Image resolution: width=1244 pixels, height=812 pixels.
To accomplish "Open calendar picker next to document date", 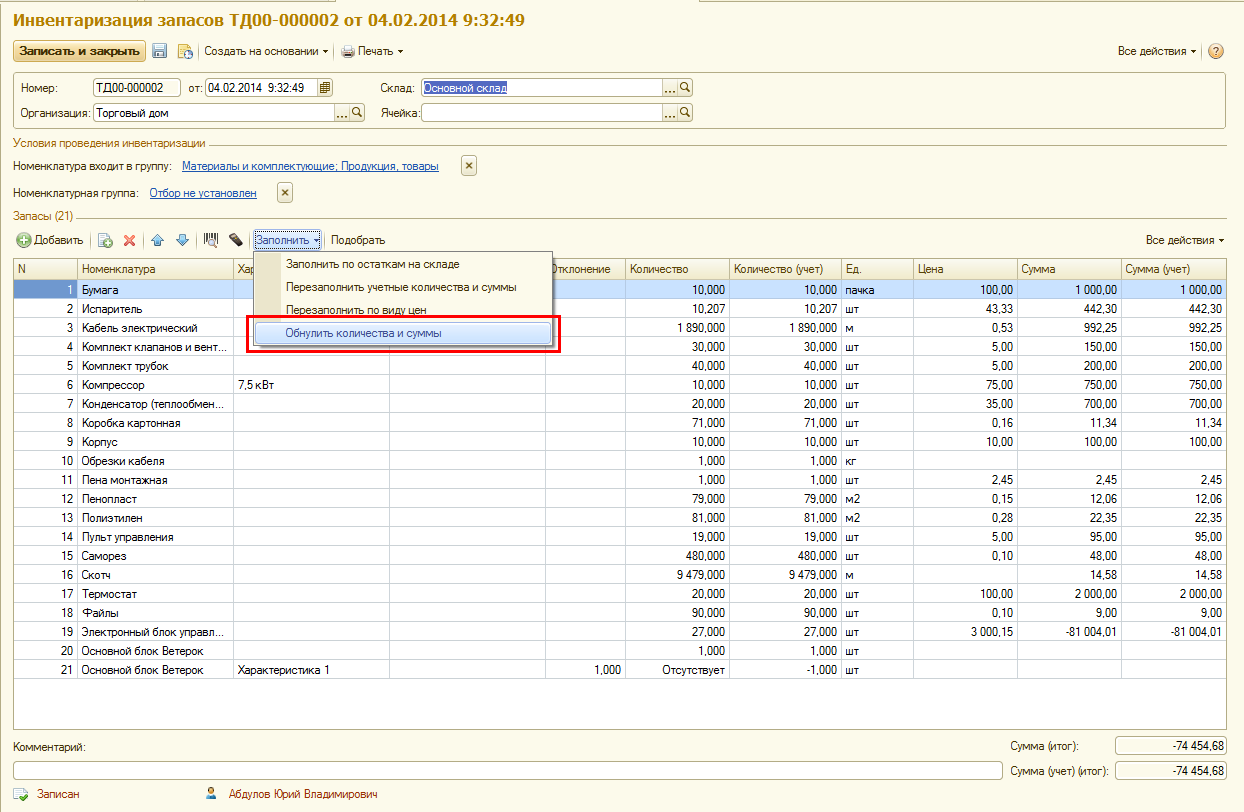I will (325, 88).
